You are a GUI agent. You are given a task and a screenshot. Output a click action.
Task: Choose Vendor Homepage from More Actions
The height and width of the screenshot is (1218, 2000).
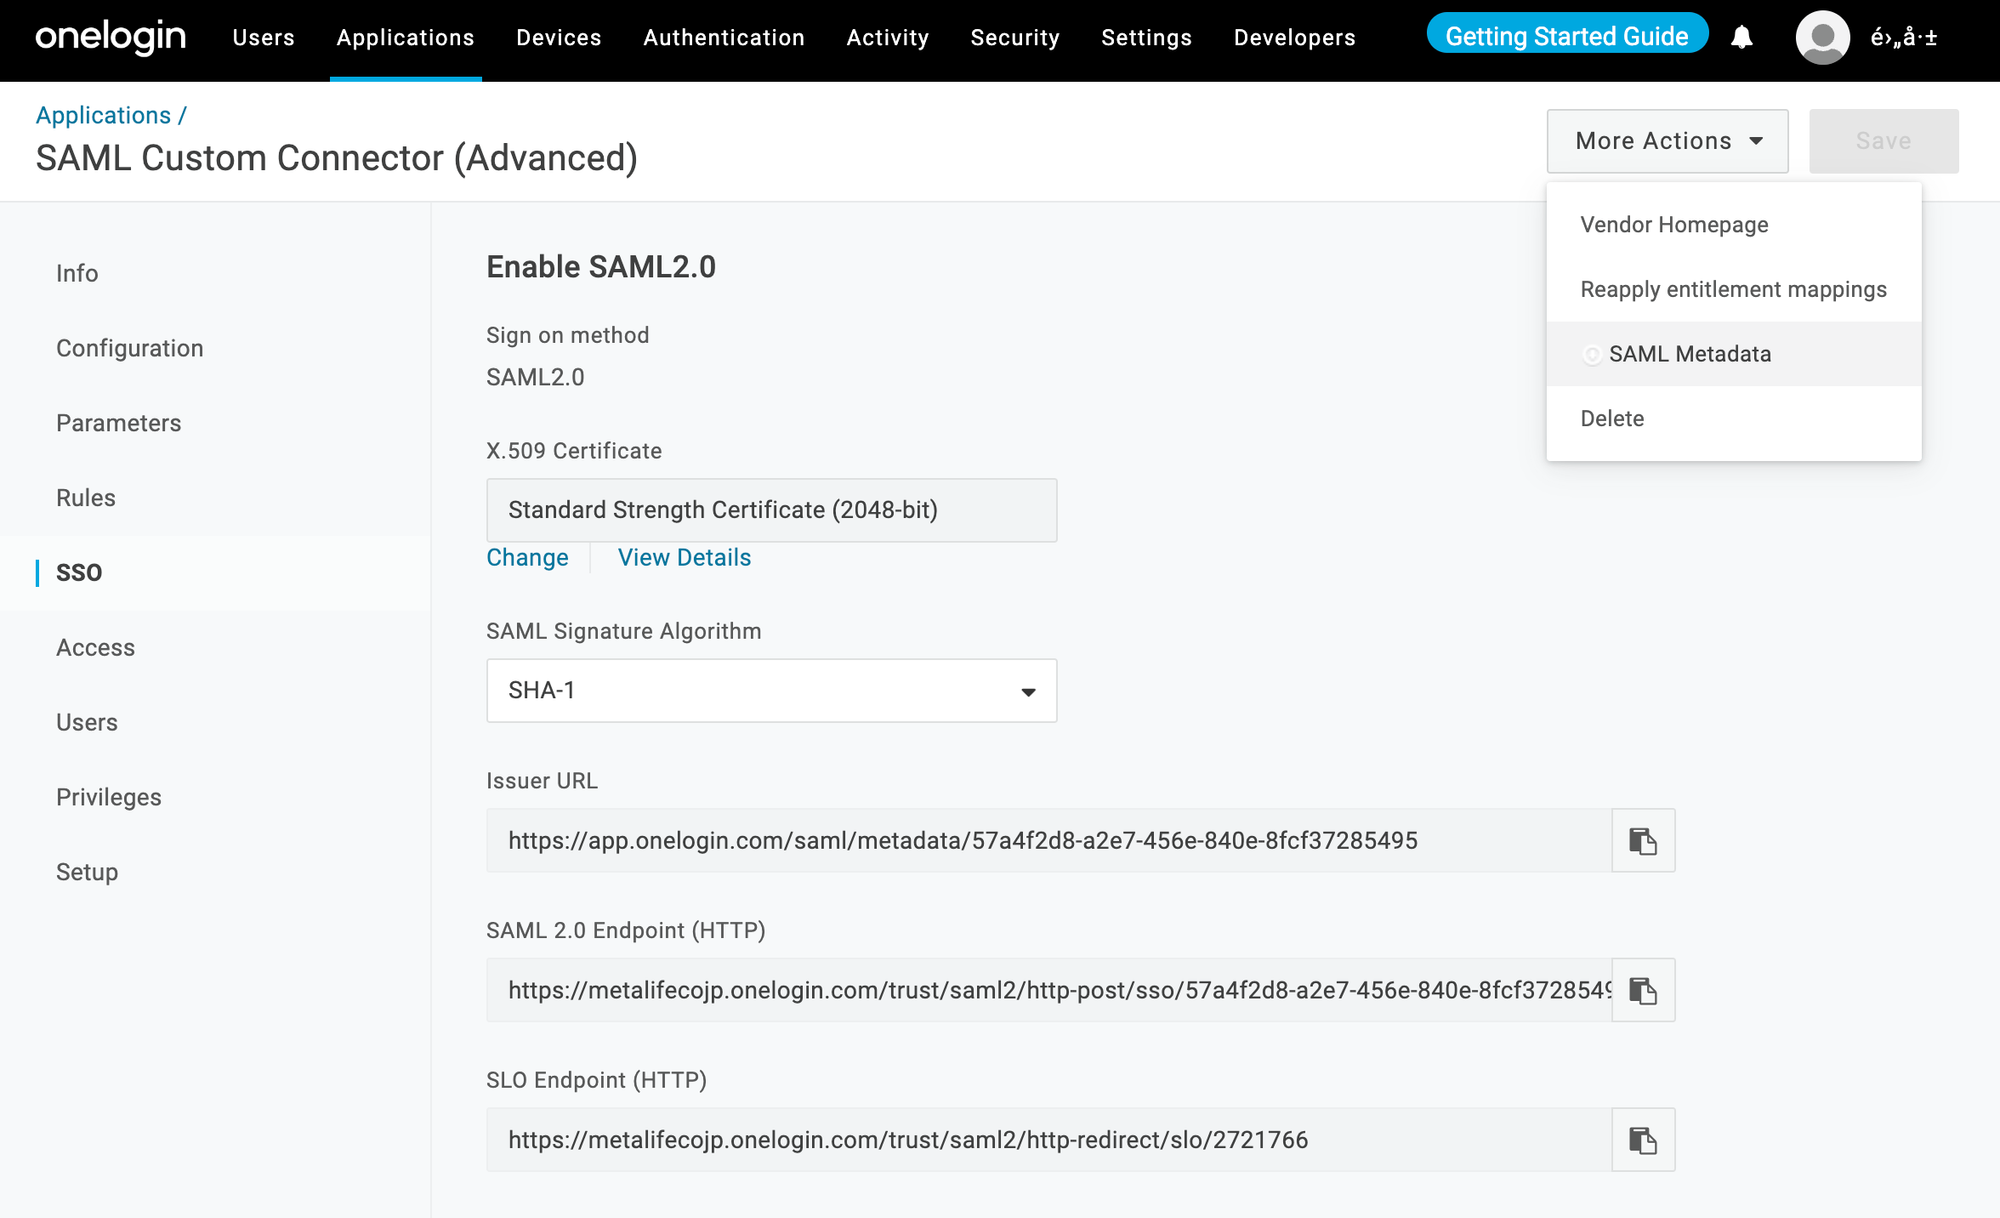click(1734, 225)
